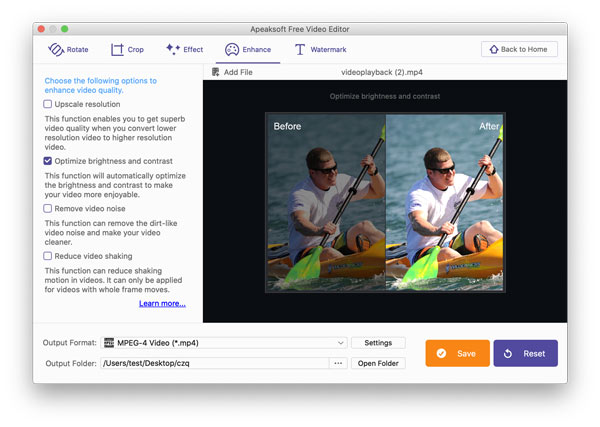Image resolution: width=600 pixels, height=427 pixels.
Task: Enable Upscale resolution checkbox
Action: [x=47, y=104]
